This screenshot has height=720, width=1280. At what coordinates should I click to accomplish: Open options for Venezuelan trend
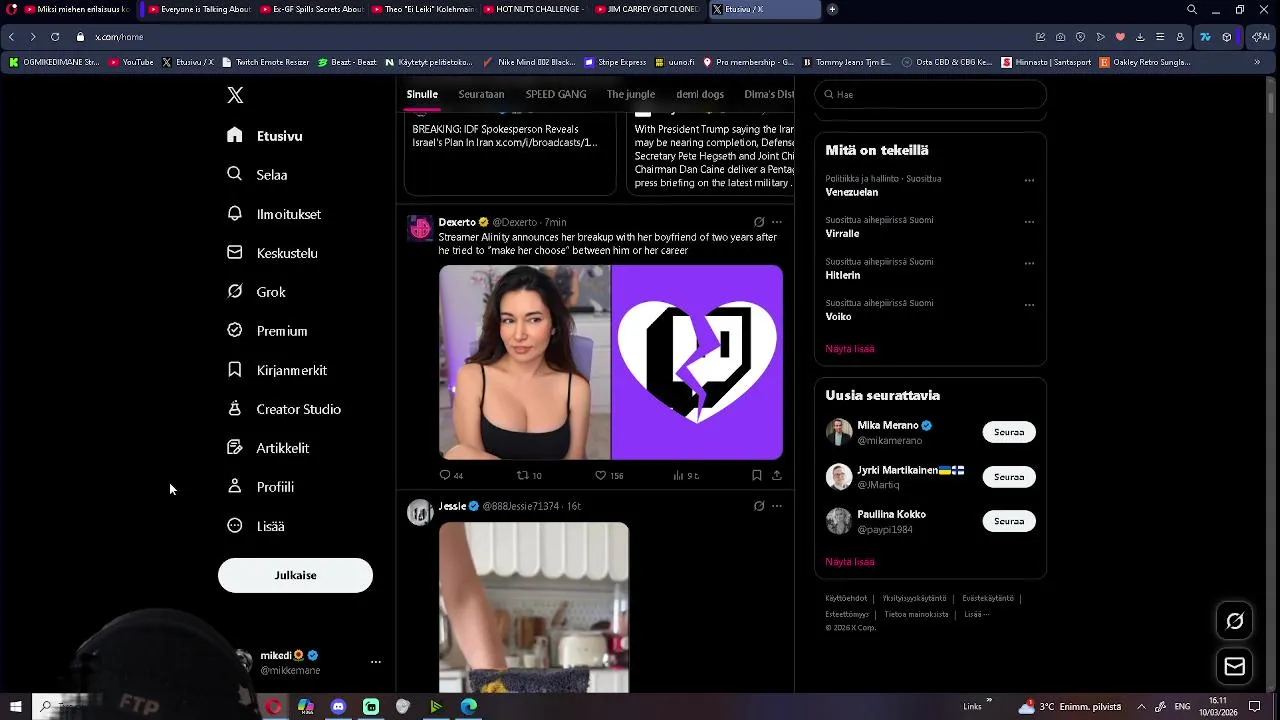[x=1029, y=181]
